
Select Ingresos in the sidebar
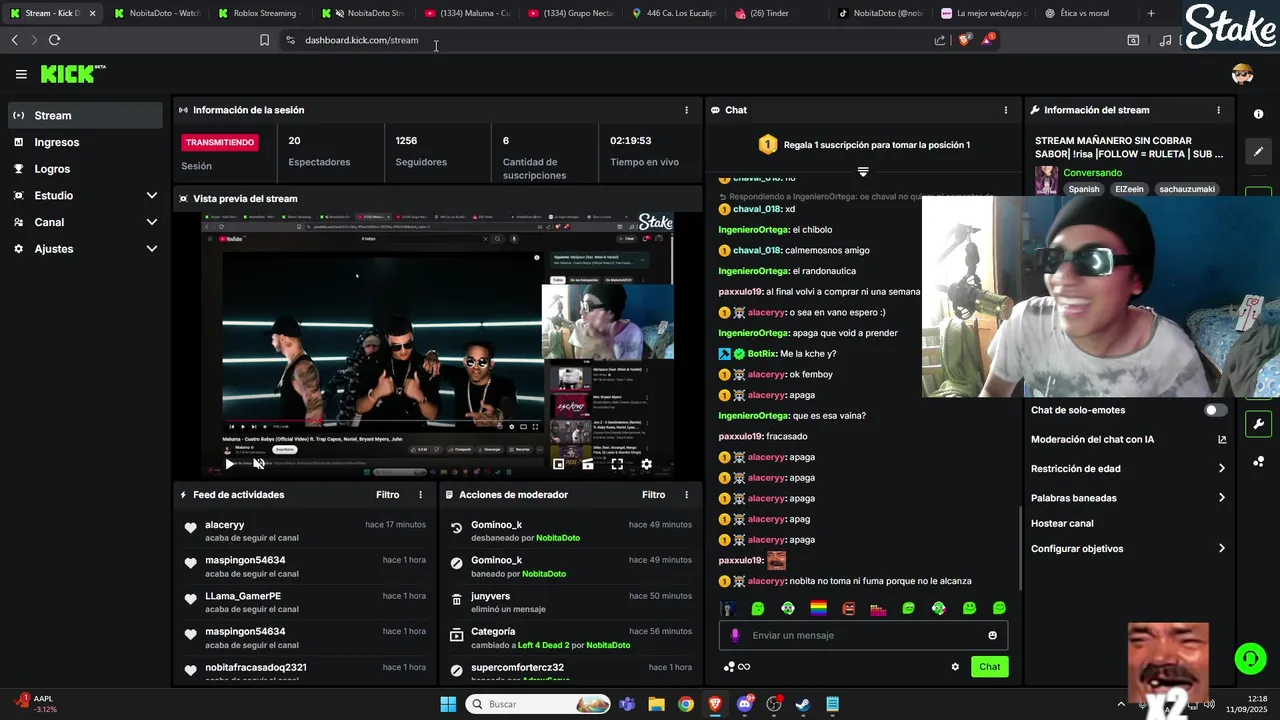click(x=85, y=142)
